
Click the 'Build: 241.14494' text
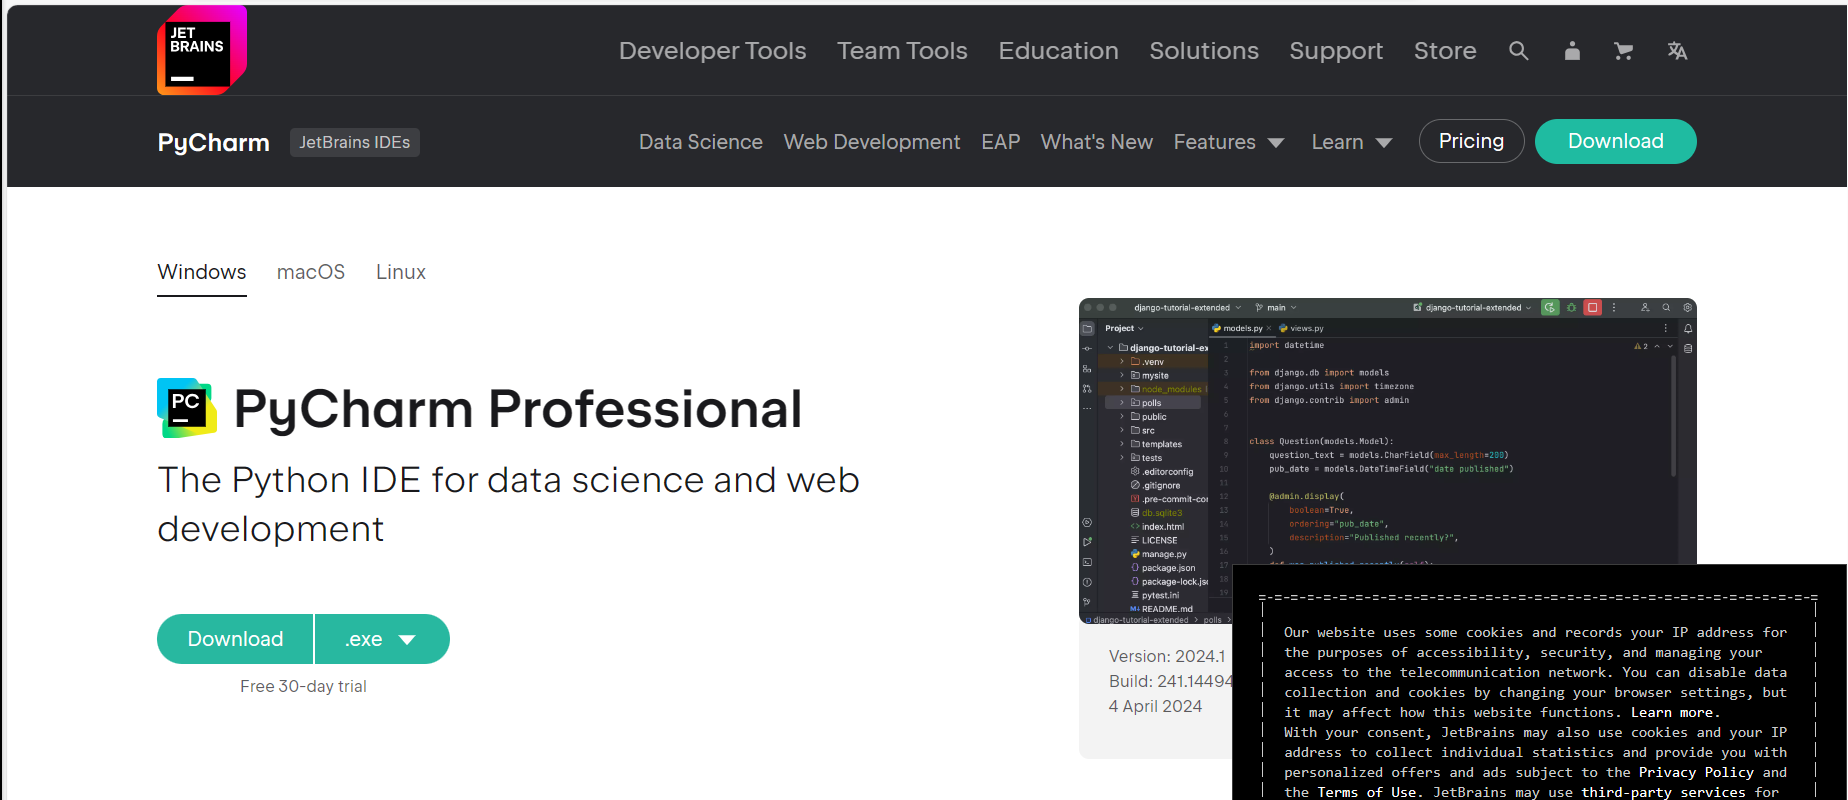1171,681
